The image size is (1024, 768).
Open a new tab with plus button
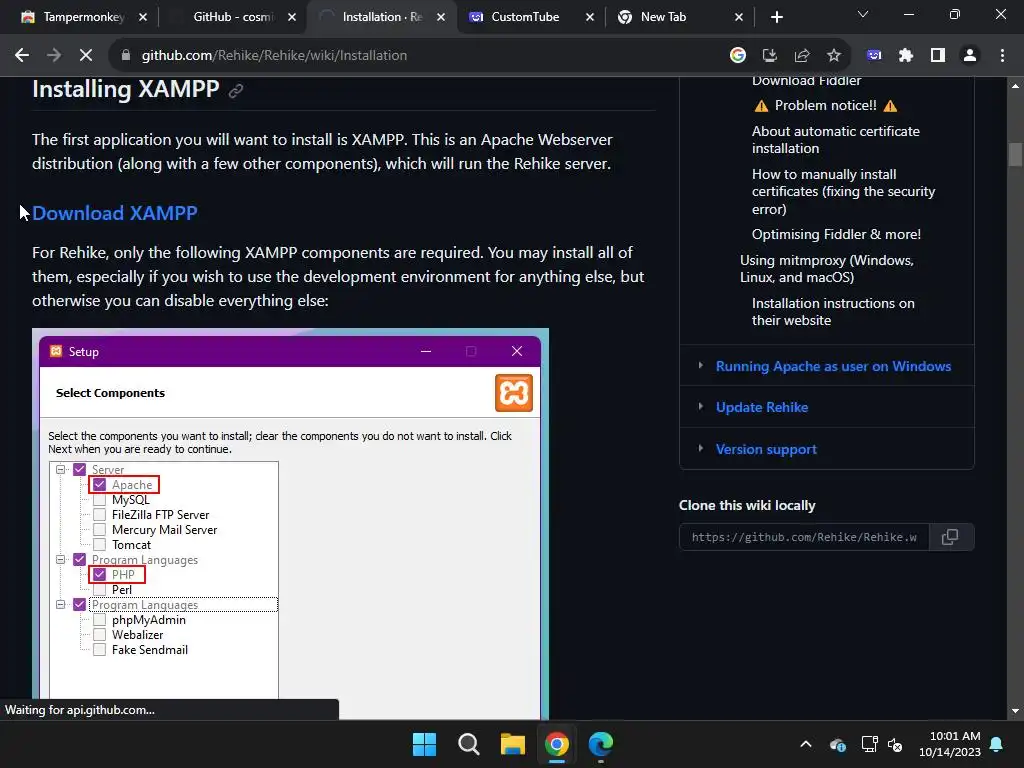776,17
